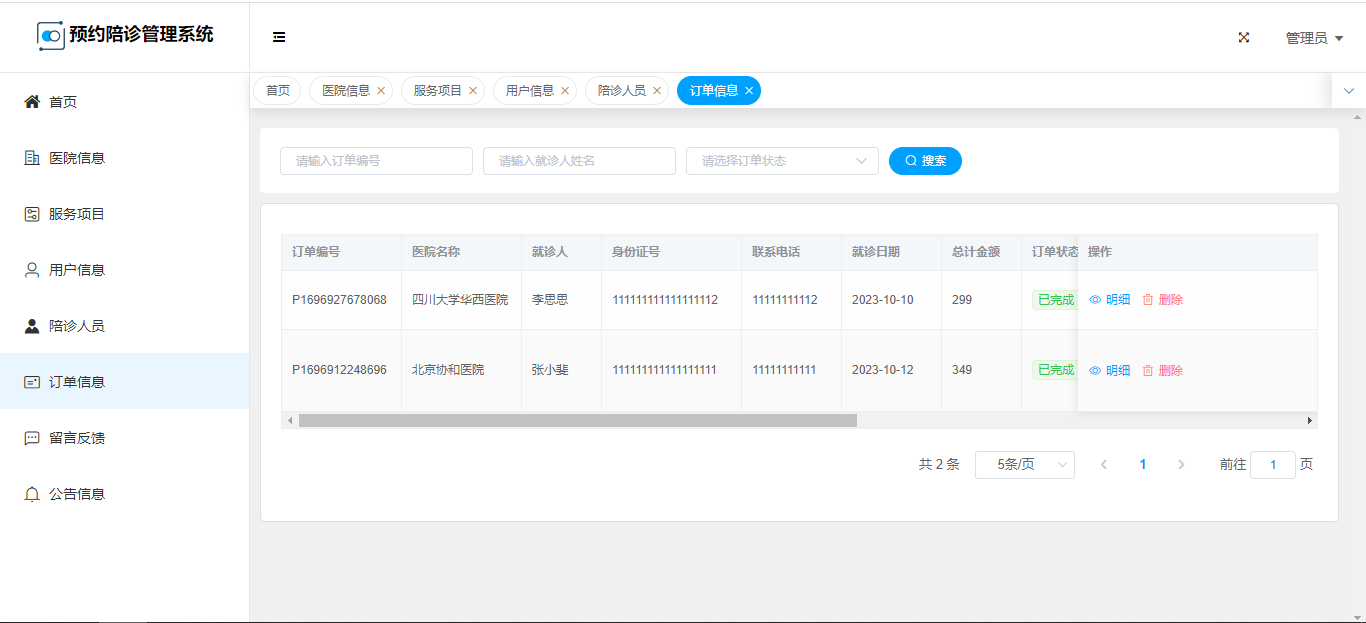Open 公告信息 in the sidebar
Image resolution: width=1366 pixels, height=623 pixels.
pyautogui.click(x=76, y=494)
